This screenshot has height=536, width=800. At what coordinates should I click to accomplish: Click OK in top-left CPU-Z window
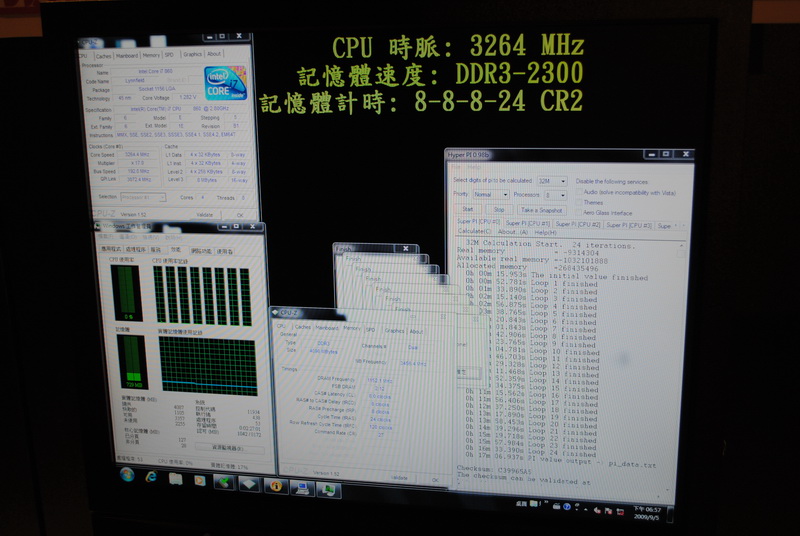240,215
